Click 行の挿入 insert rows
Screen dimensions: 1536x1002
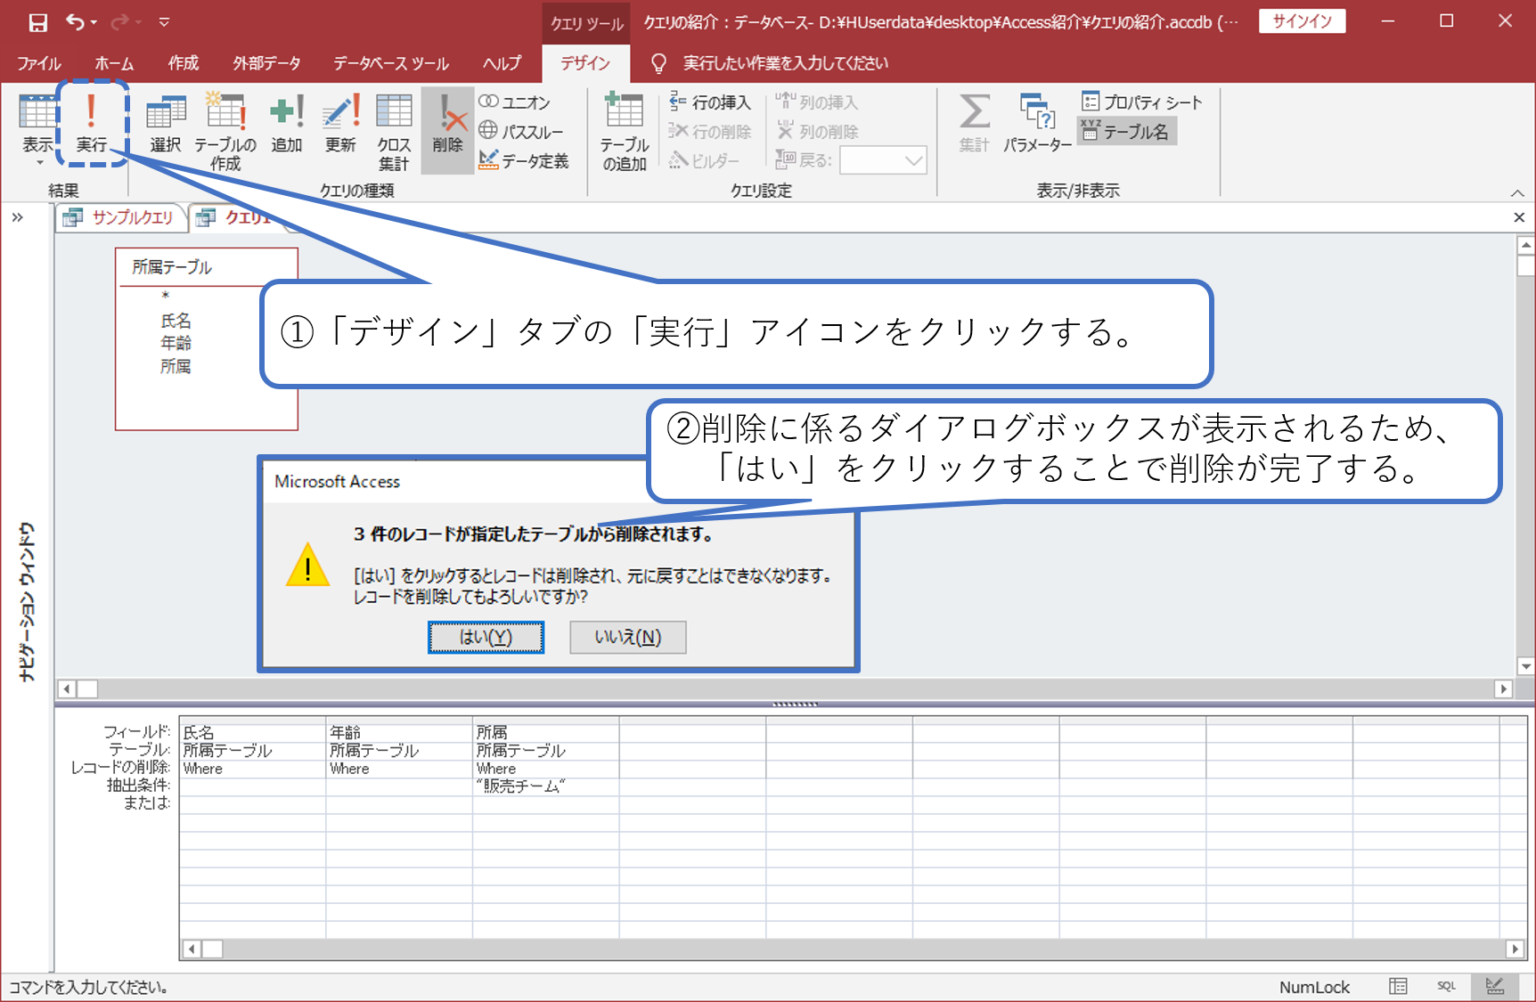point(709,102)
